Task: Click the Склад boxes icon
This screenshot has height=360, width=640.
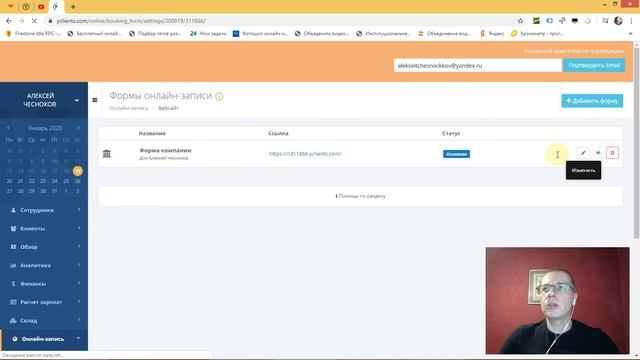Action: pyautogui.click(x=13, y=320)
